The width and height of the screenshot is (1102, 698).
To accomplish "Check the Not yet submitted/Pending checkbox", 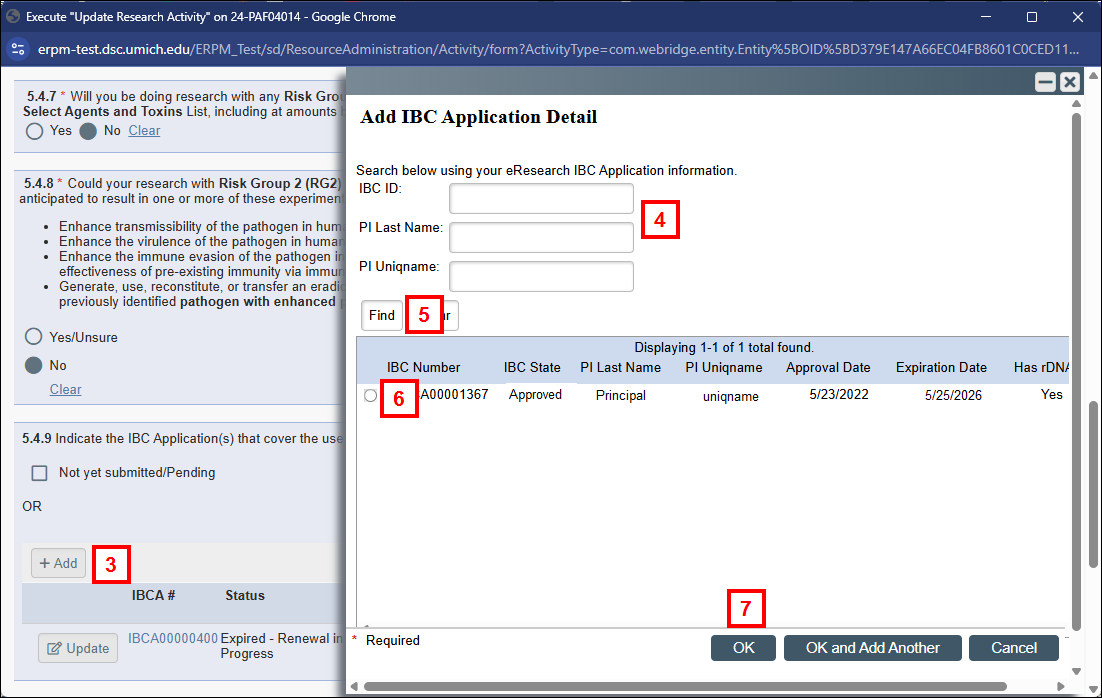I will pyautogui.click(x=37, y=474).
